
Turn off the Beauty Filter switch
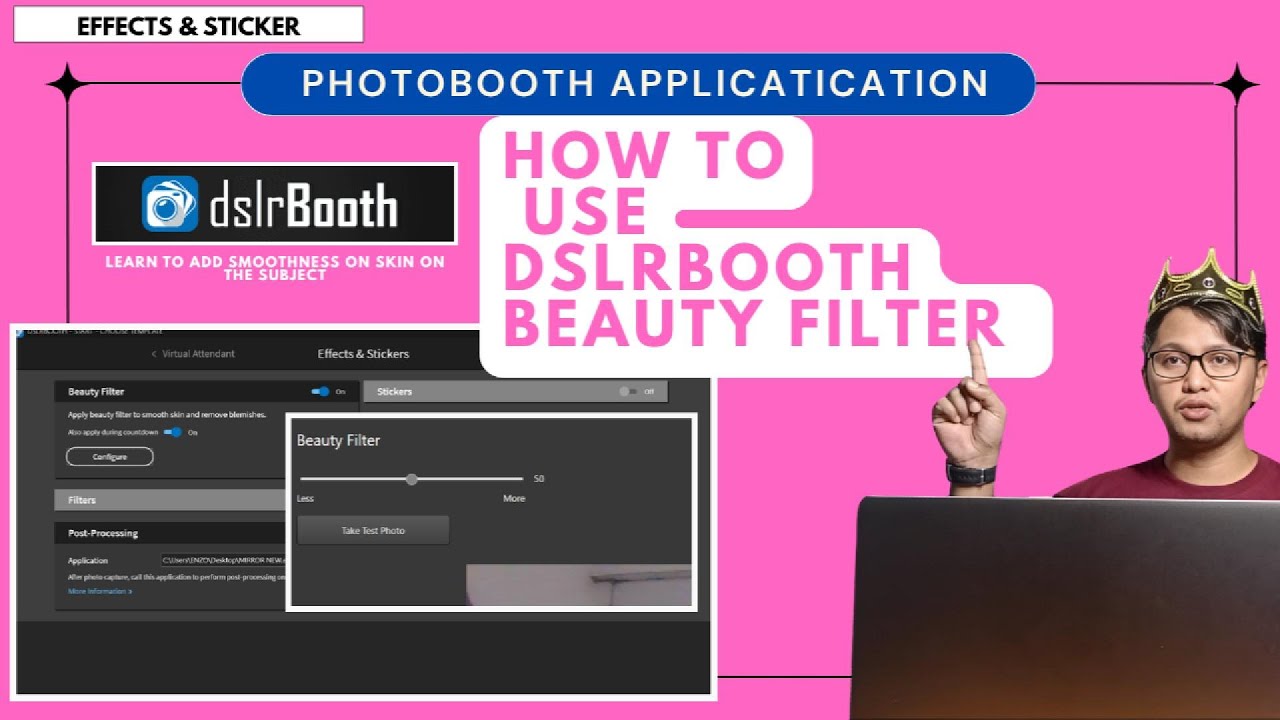(x=320, y=392)
